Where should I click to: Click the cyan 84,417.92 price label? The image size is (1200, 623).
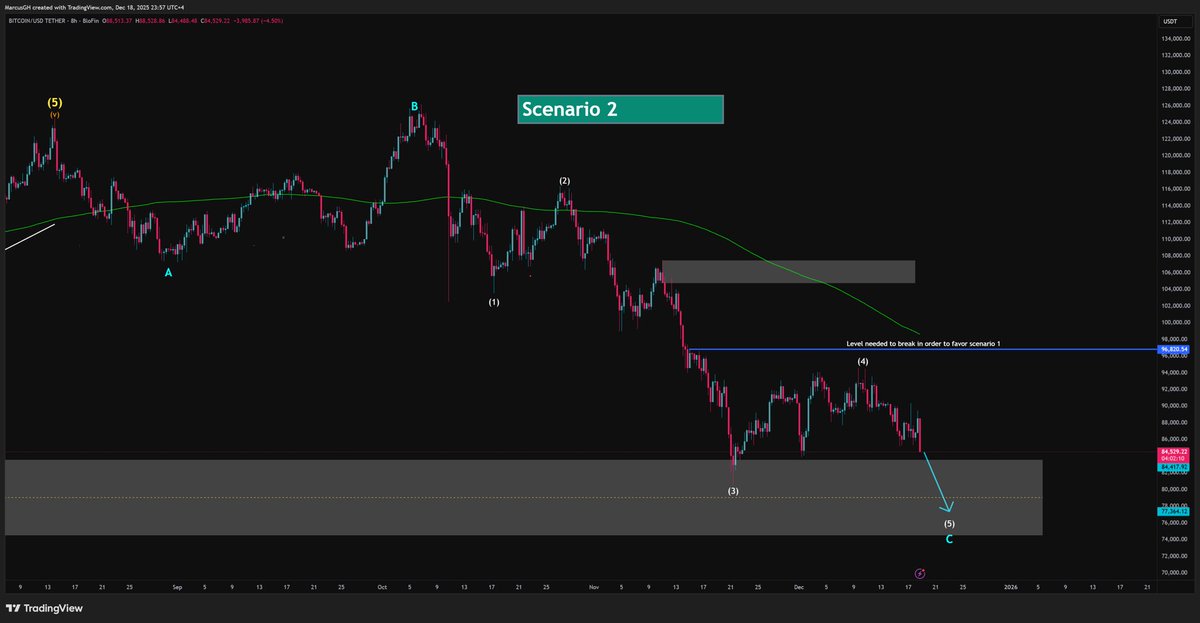tap(1173, 467)
